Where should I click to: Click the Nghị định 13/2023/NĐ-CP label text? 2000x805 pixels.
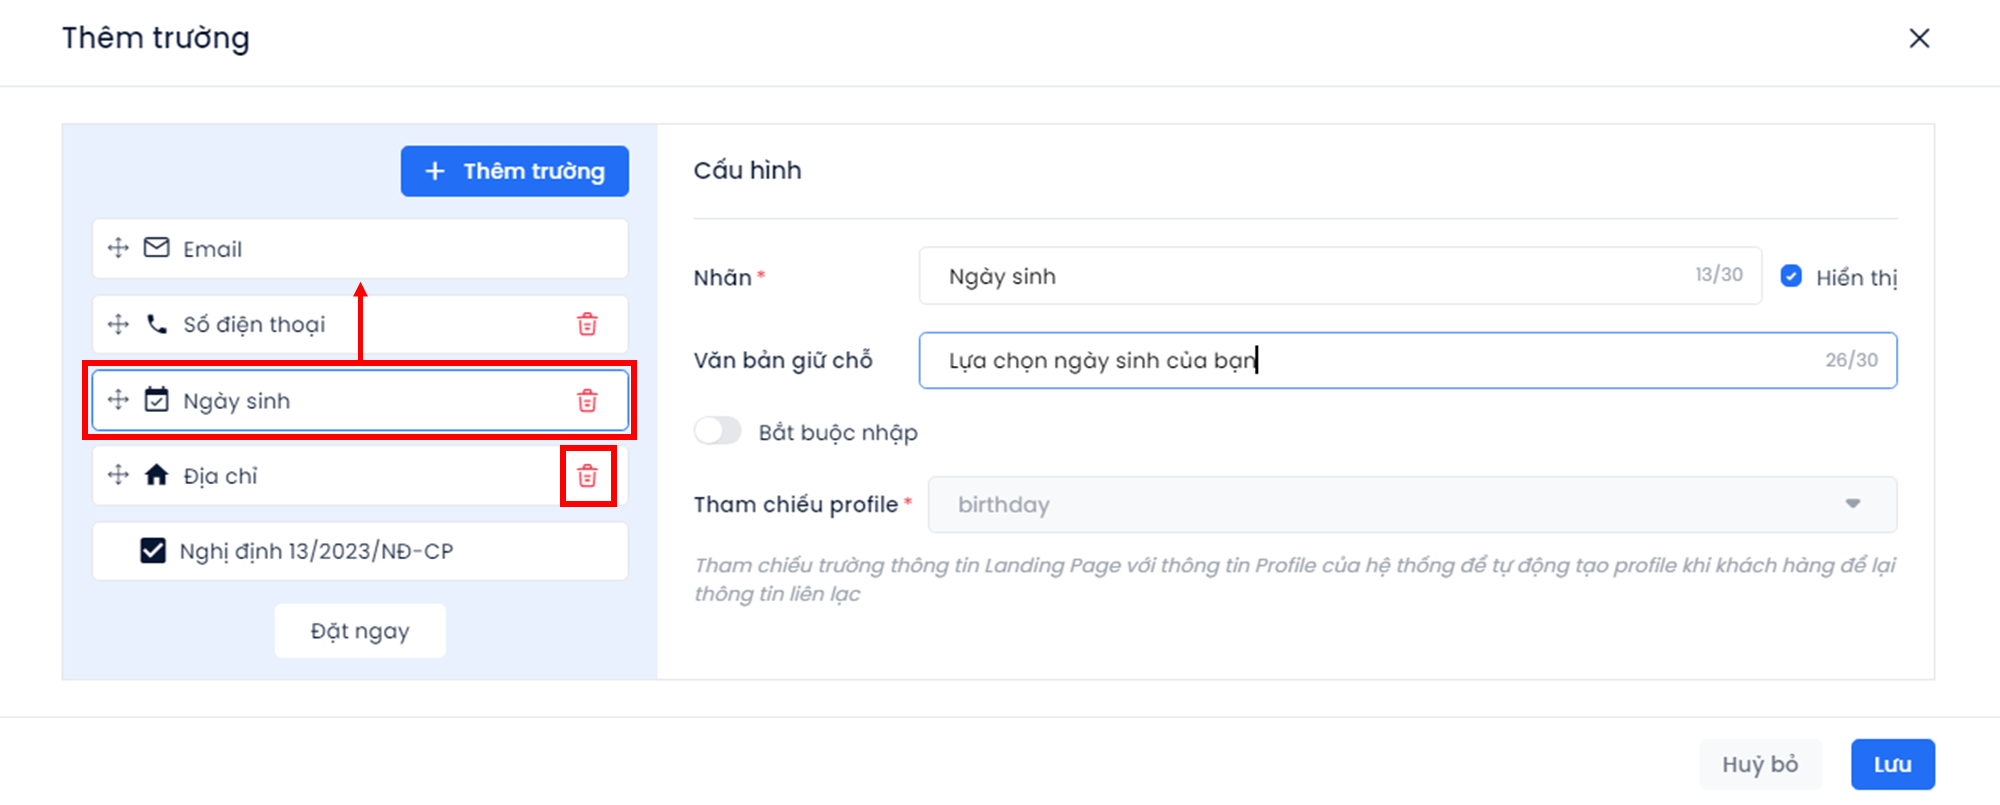(x=316, y=551)
